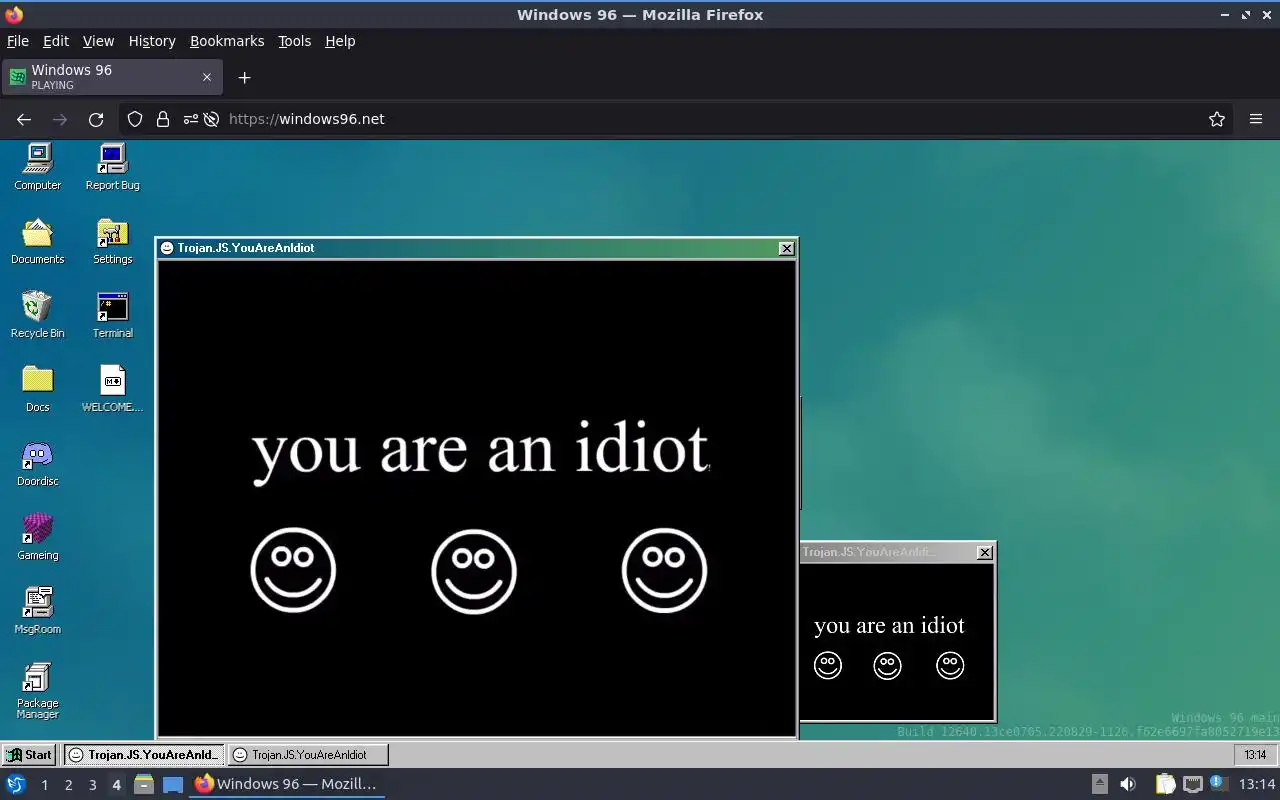Viewport: 1280px width, 800px height.
Task: Click the left smiley in small Trojan window
Action: coord(828,665)
